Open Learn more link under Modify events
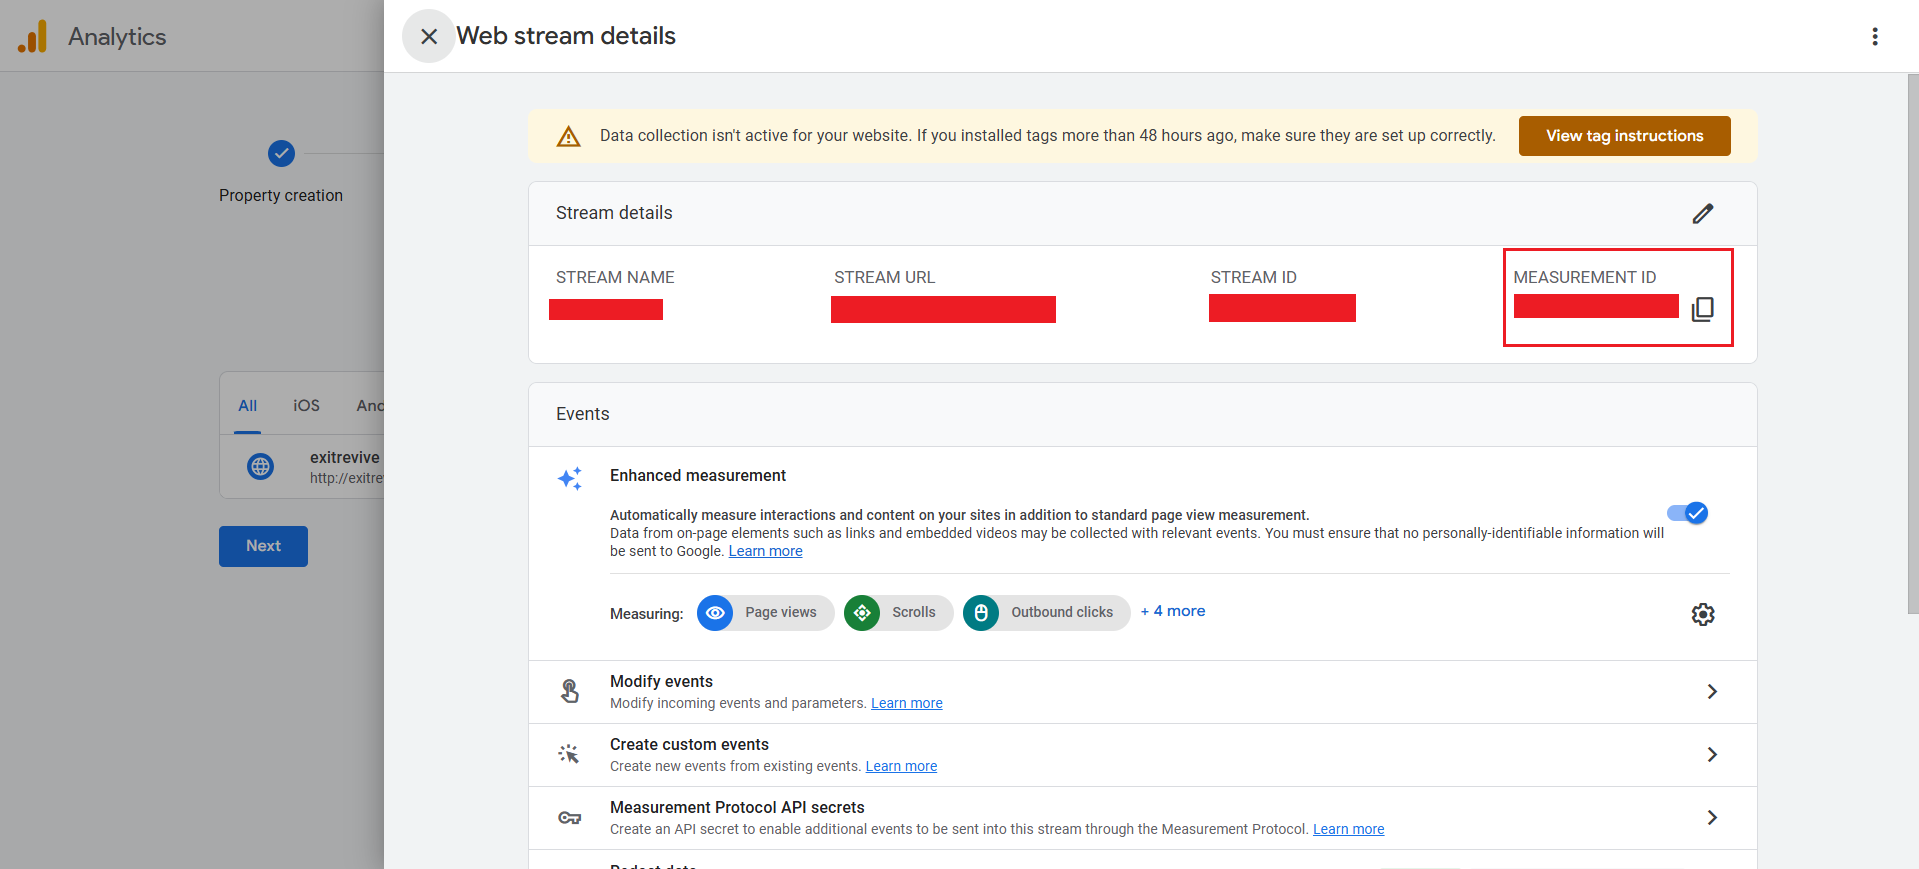1919x869 pixels. pyautogui.click(x=906, y=704)
